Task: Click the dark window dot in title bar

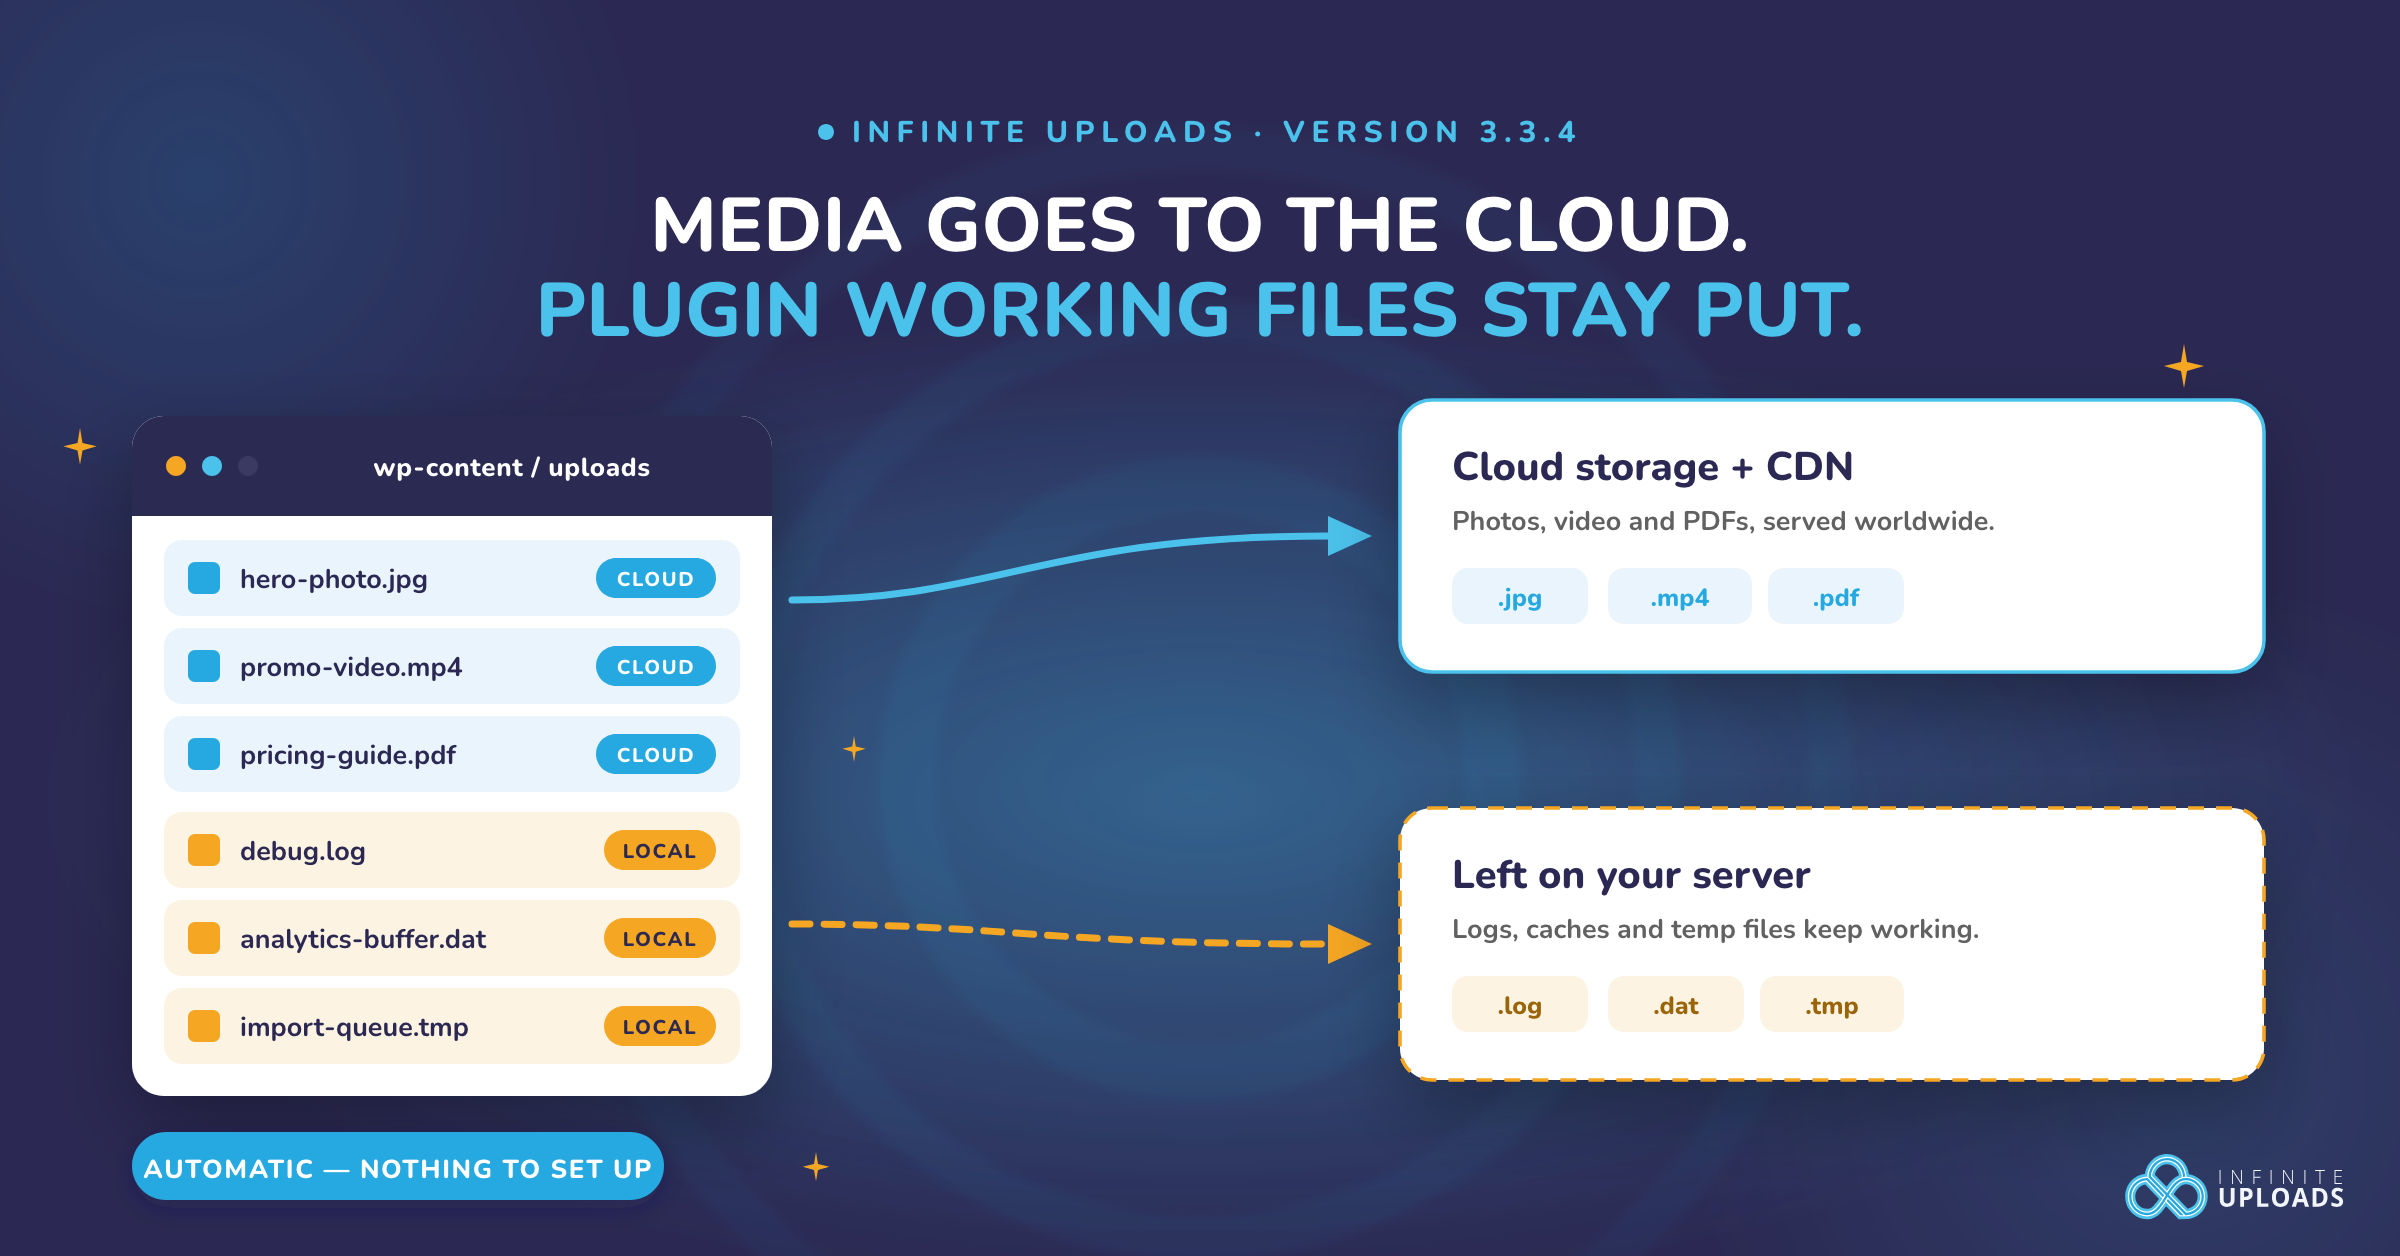Action: pyautogui.click(x=248, y=466)
